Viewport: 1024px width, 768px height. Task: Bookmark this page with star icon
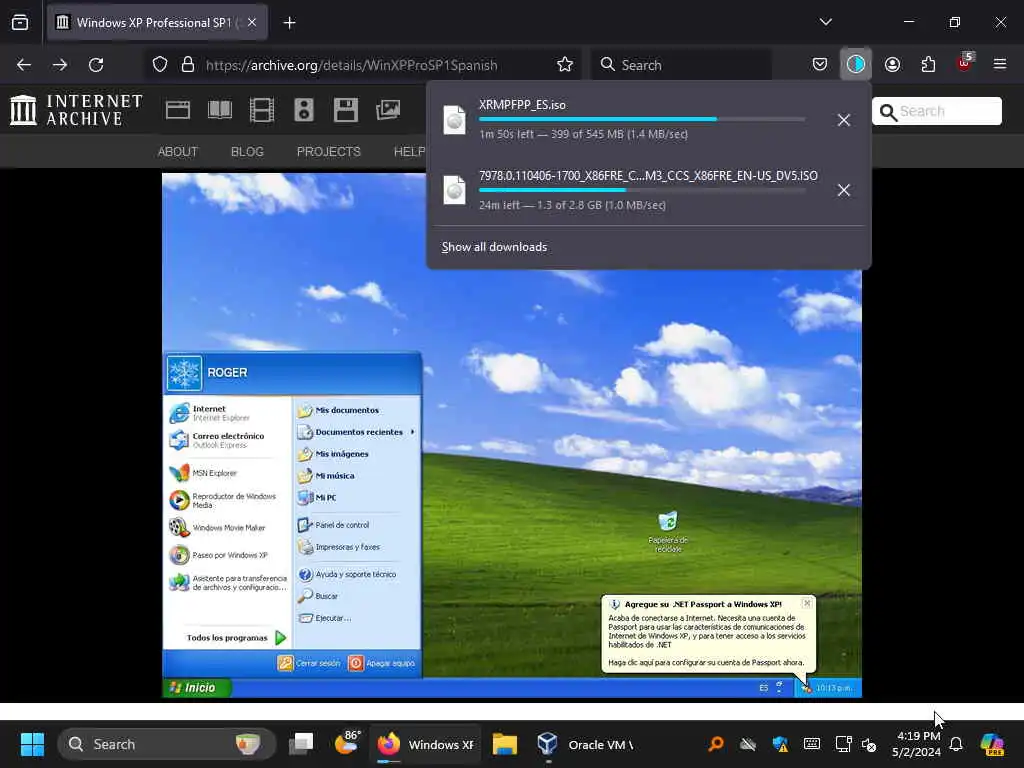coord(565,65)
